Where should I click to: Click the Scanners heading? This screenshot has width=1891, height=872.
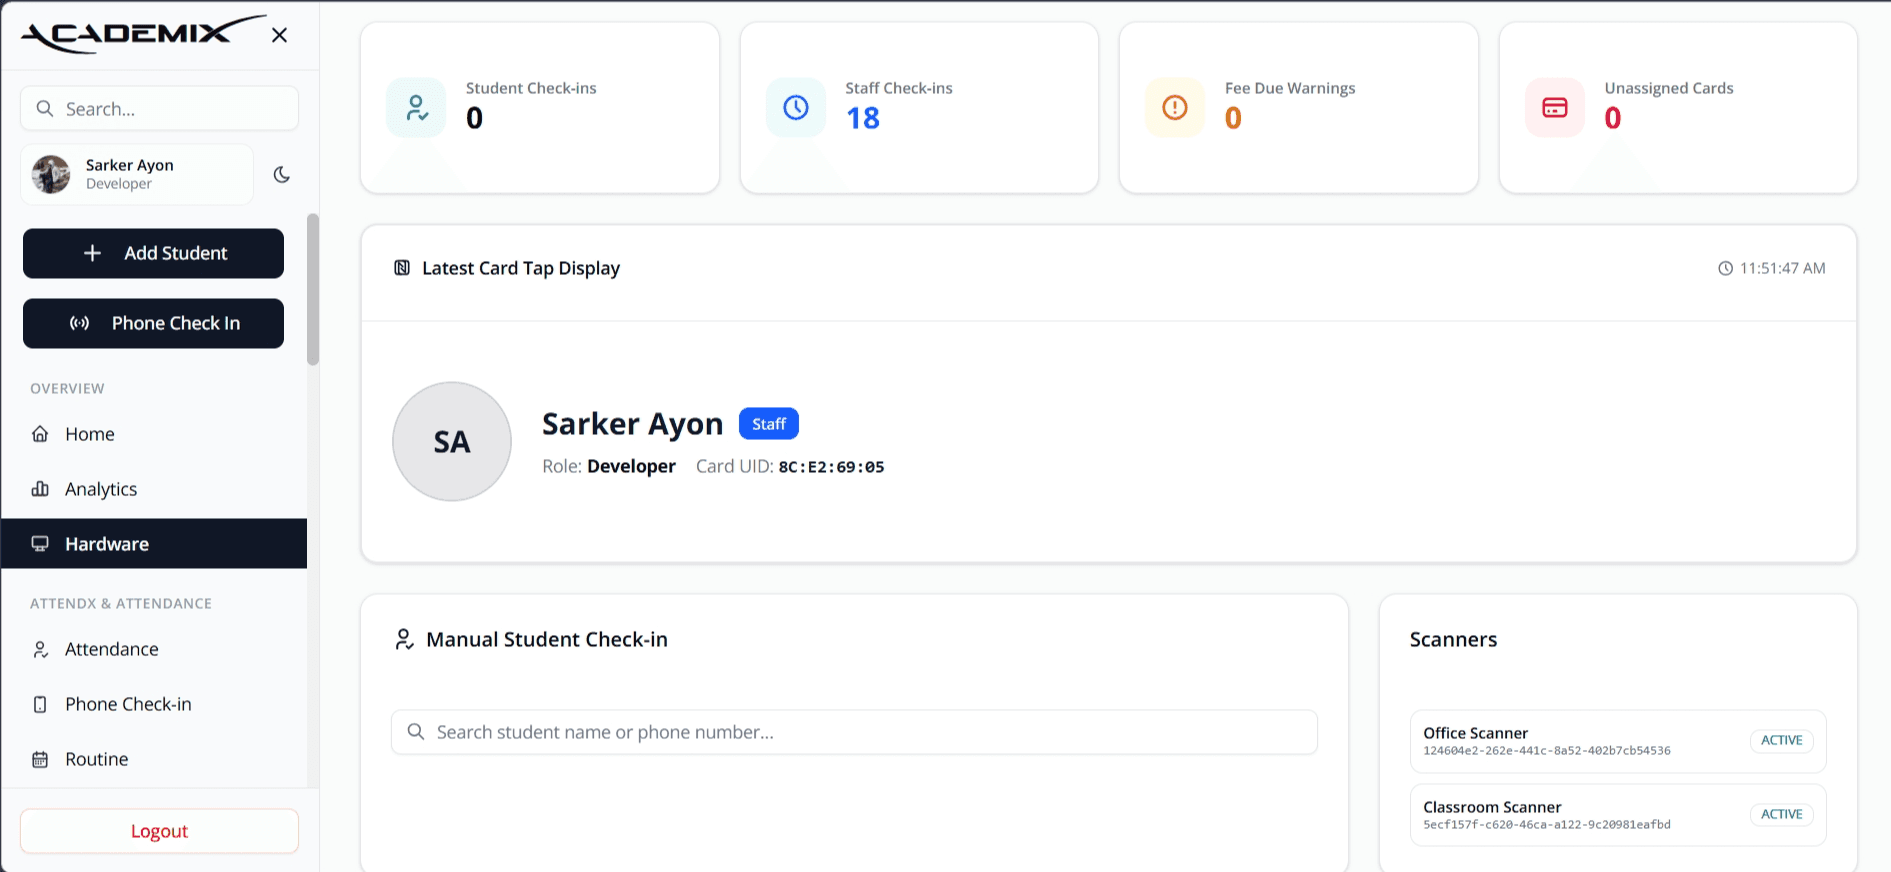1453,639
